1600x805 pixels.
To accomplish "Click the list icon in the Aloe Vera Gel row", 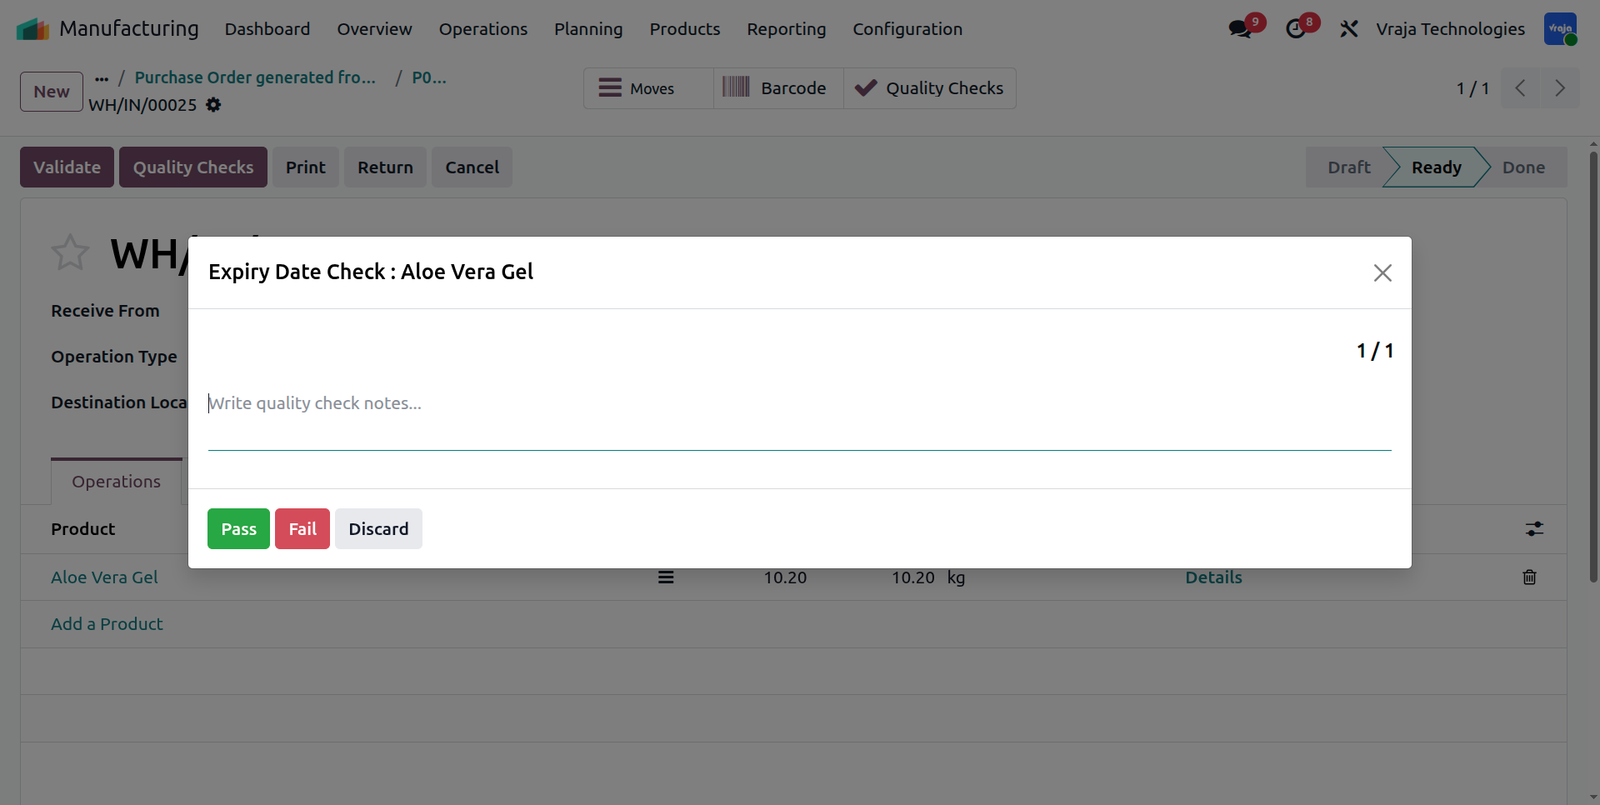I will point(665,577).
